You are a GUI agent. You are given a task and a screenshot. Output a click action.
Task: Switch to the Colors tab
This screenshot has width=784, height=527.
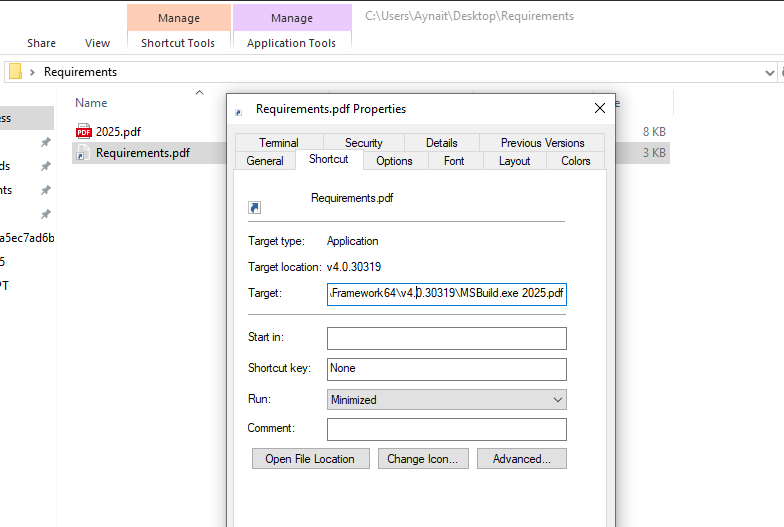[x=575, y=161]
